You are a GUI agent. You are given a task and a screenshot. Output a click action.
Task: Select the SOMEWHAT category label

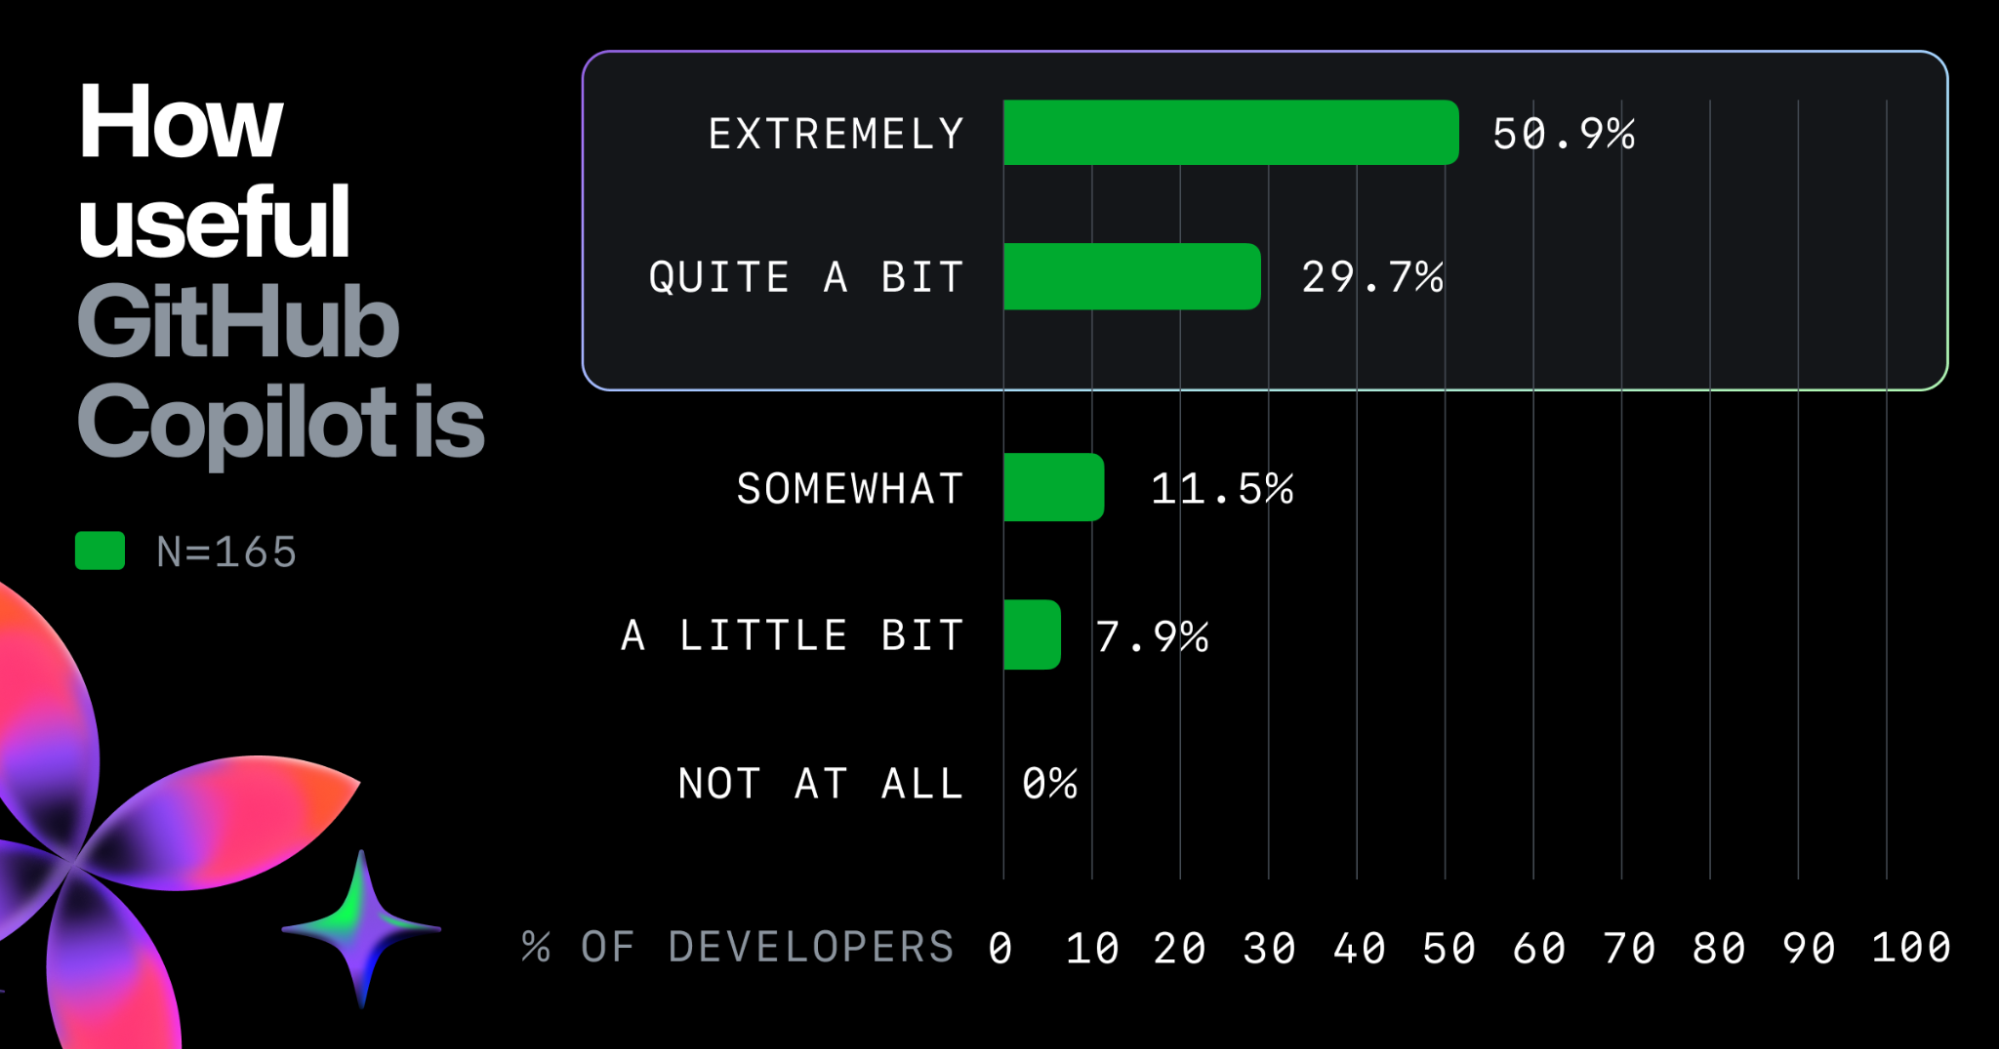[850, 489]
